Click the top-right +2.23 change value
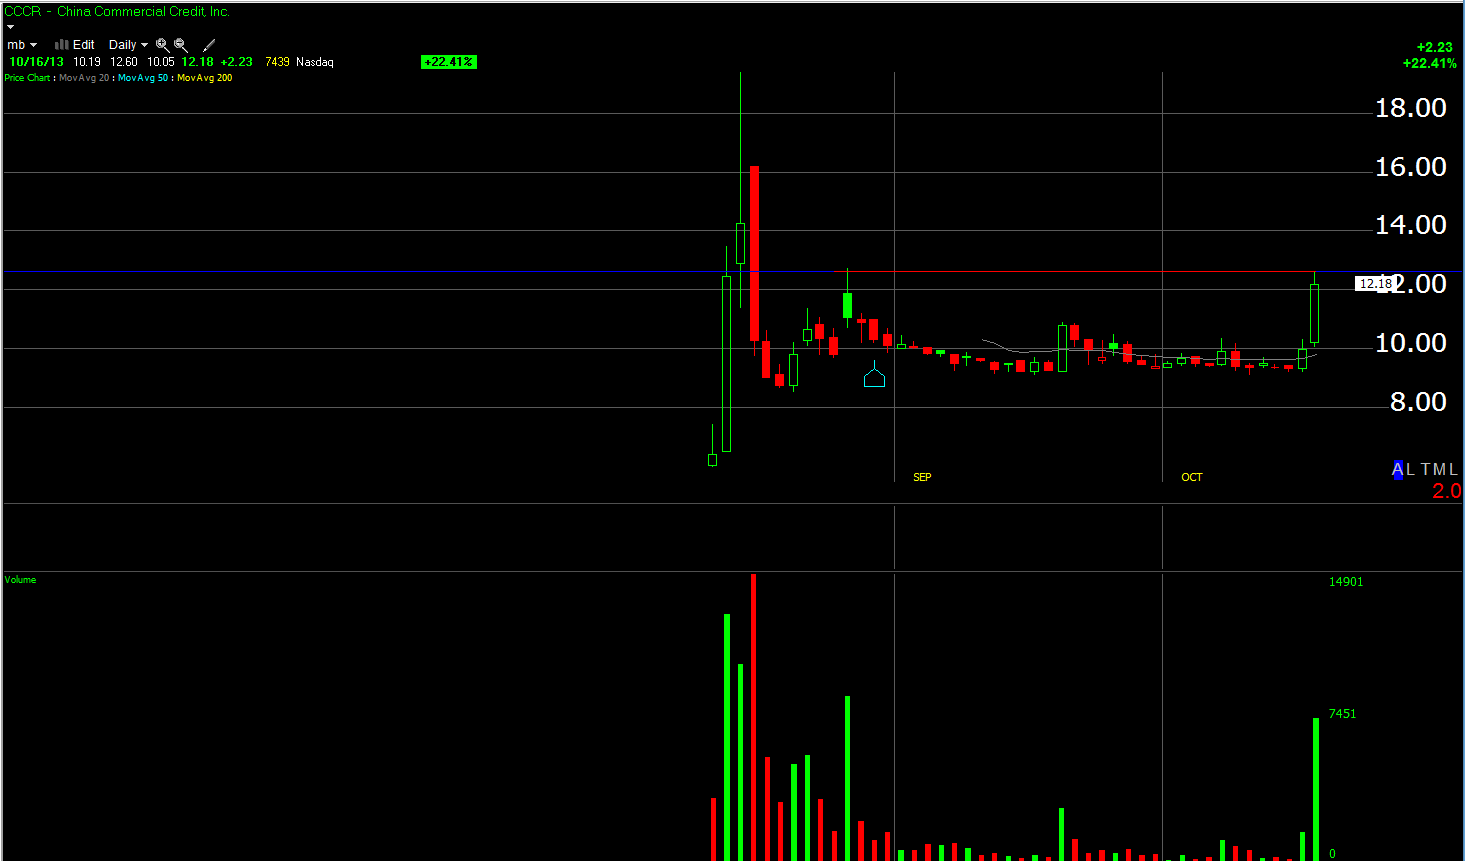 click(1435, 47)
